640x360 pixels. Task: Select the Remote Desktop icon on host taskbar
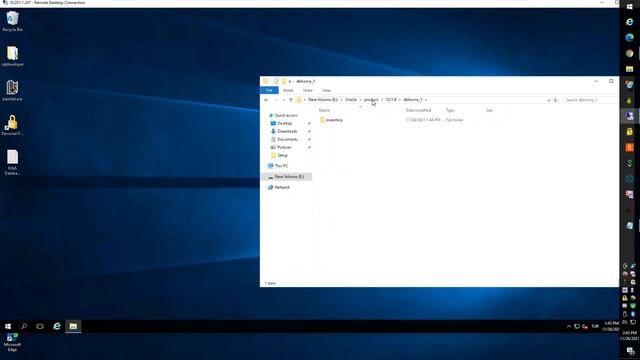coord(629,116)
